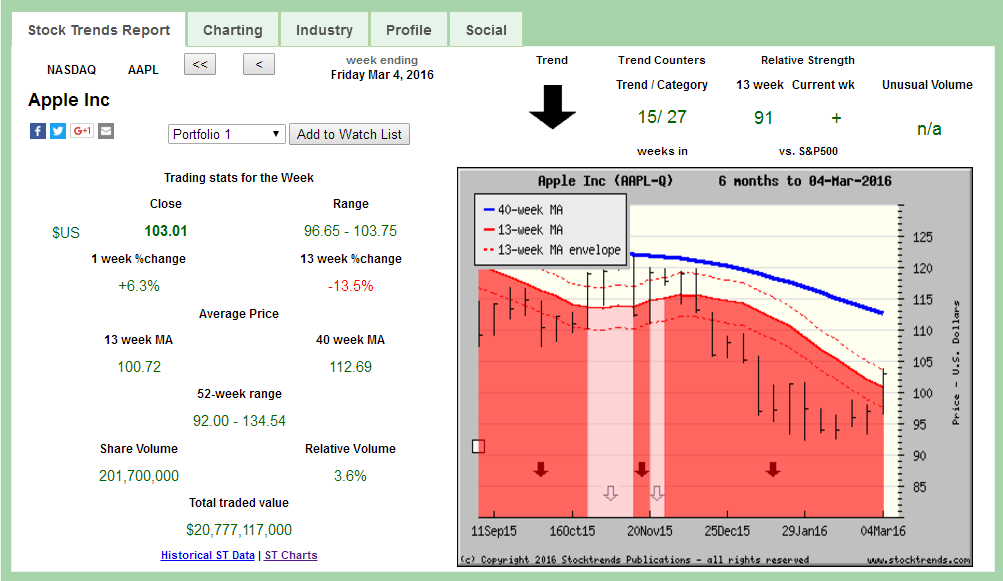This screenshot has width=1003, height=581.
Task: Click the $US currency label
Action: coord(66,232)
